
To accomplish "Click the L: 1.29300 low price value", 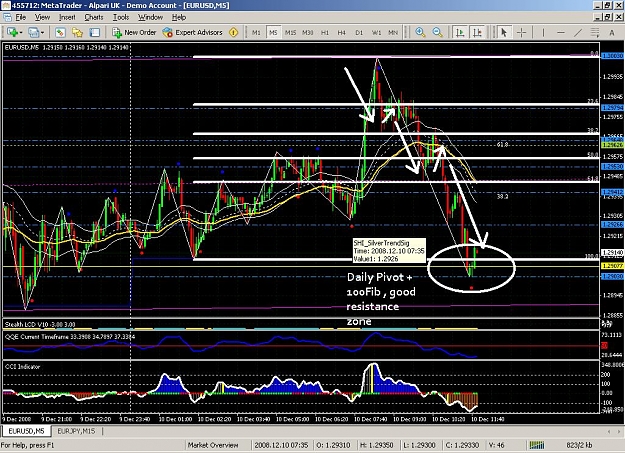I will coord(419,445).
